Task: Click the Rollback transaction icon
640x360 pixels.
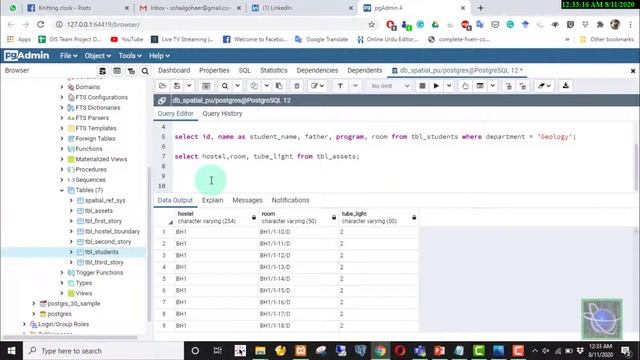Action: [523, 86]
